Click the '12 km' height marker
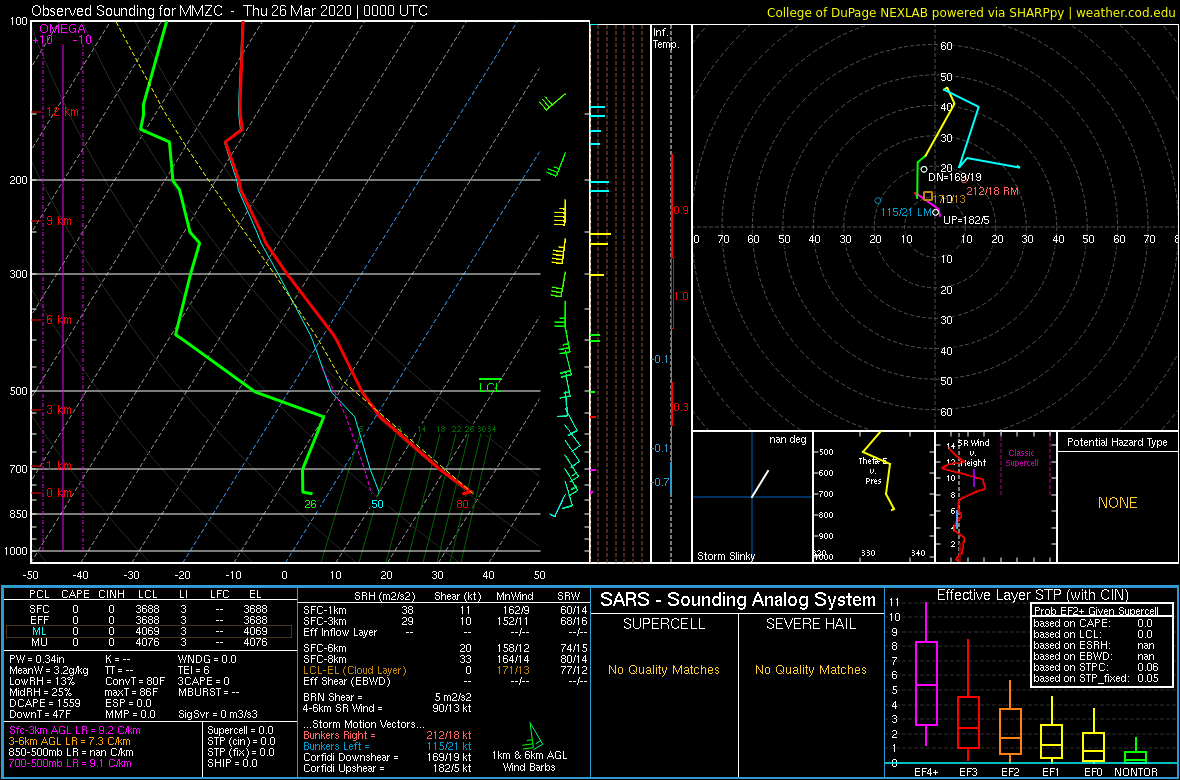The width and height of the screenshot is (1180, 780). [63, 112]
